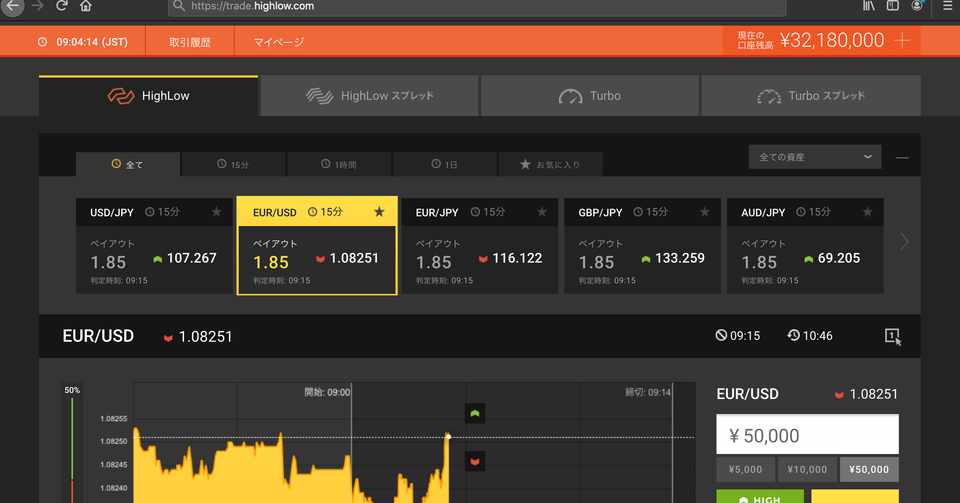The image size is (960, 503).
Task: Click the ¥ 50,000 amount field
Action: tap(808, 435)
